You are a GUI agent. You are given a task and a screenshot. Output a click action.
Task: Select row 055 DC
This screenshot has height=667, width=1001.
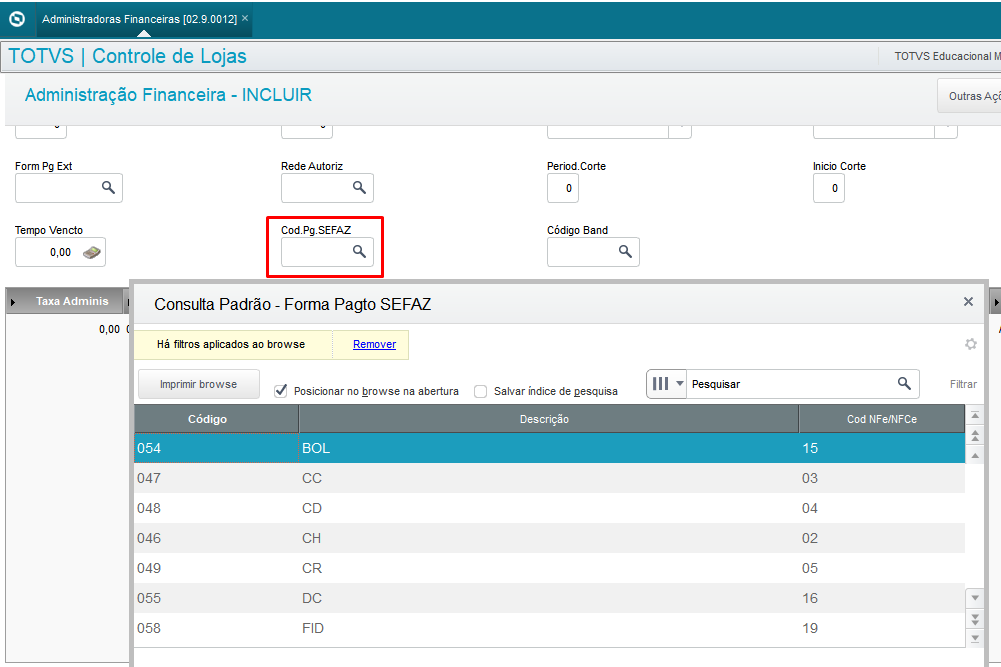pyautogui.click(x=550, y=598)
